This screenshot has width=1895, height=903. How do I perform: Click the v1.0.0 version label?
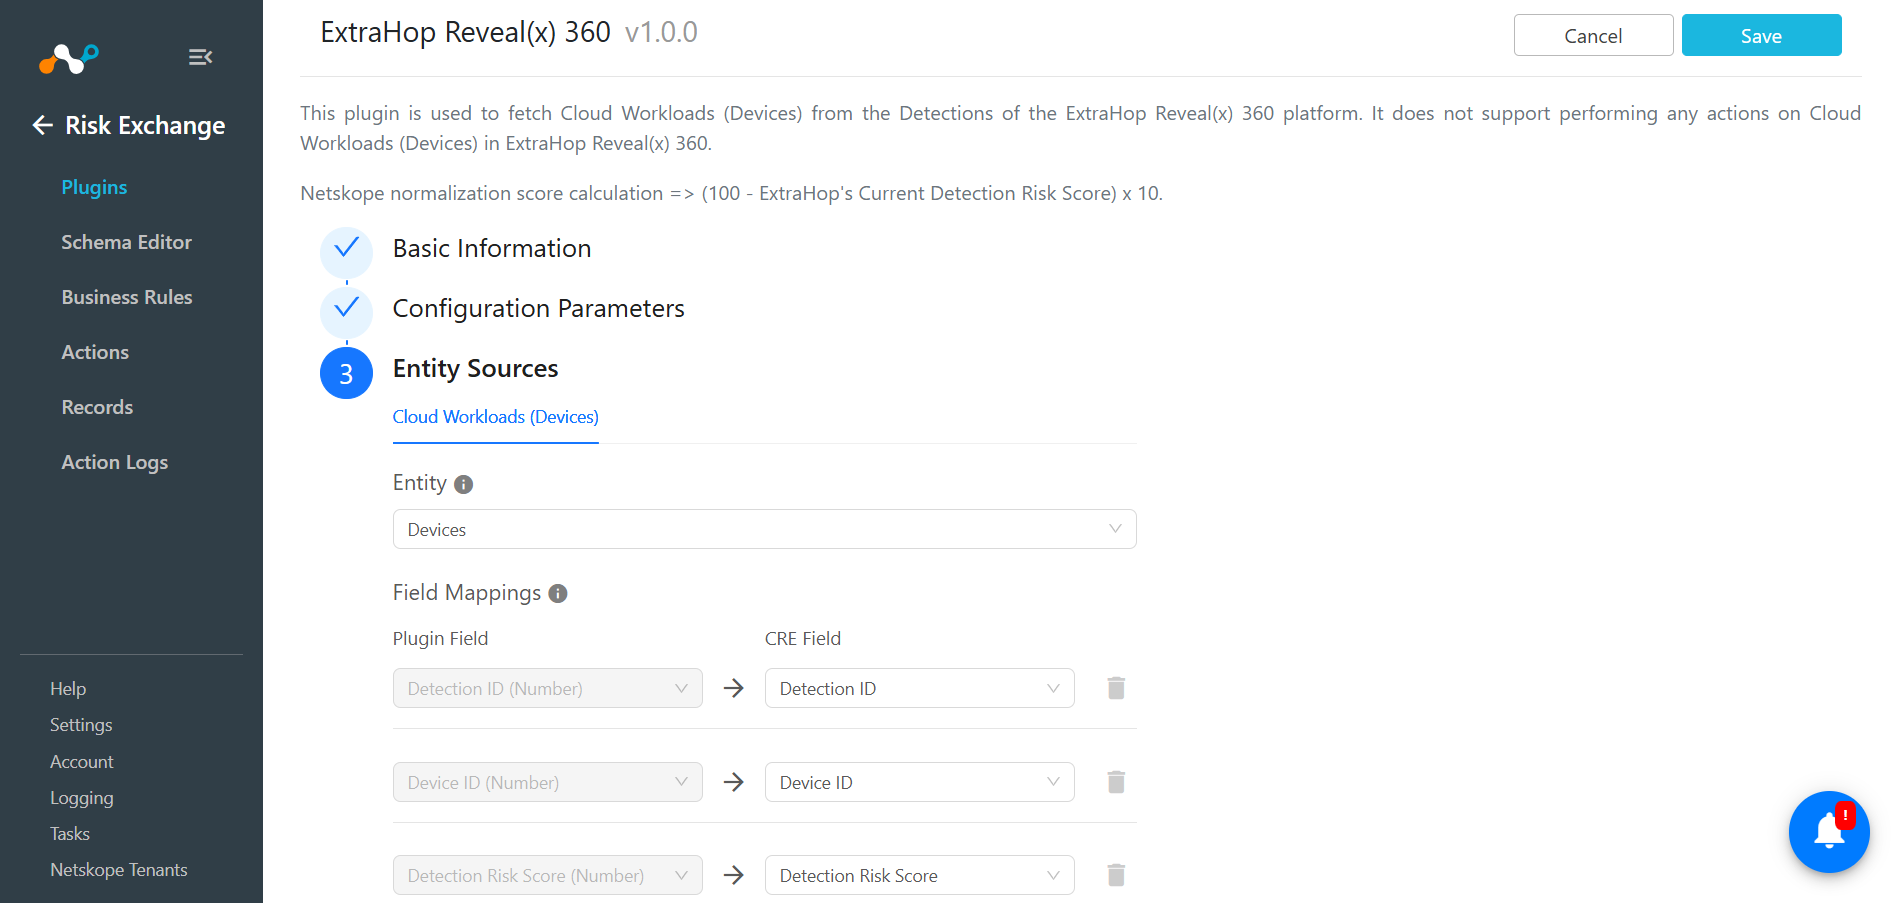[661, 32]
